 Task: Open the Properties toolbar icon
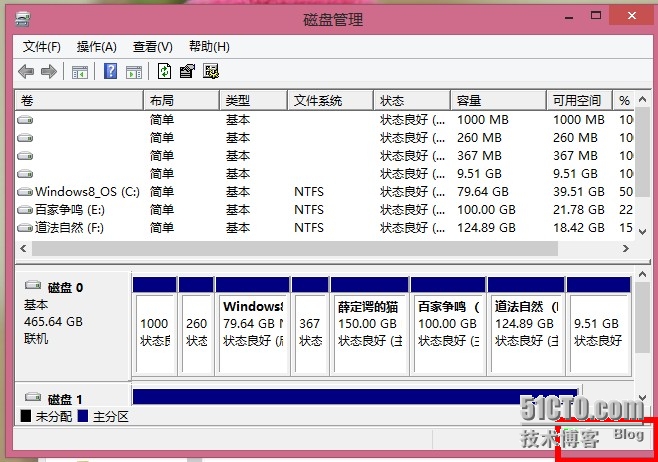click(187, 71)
